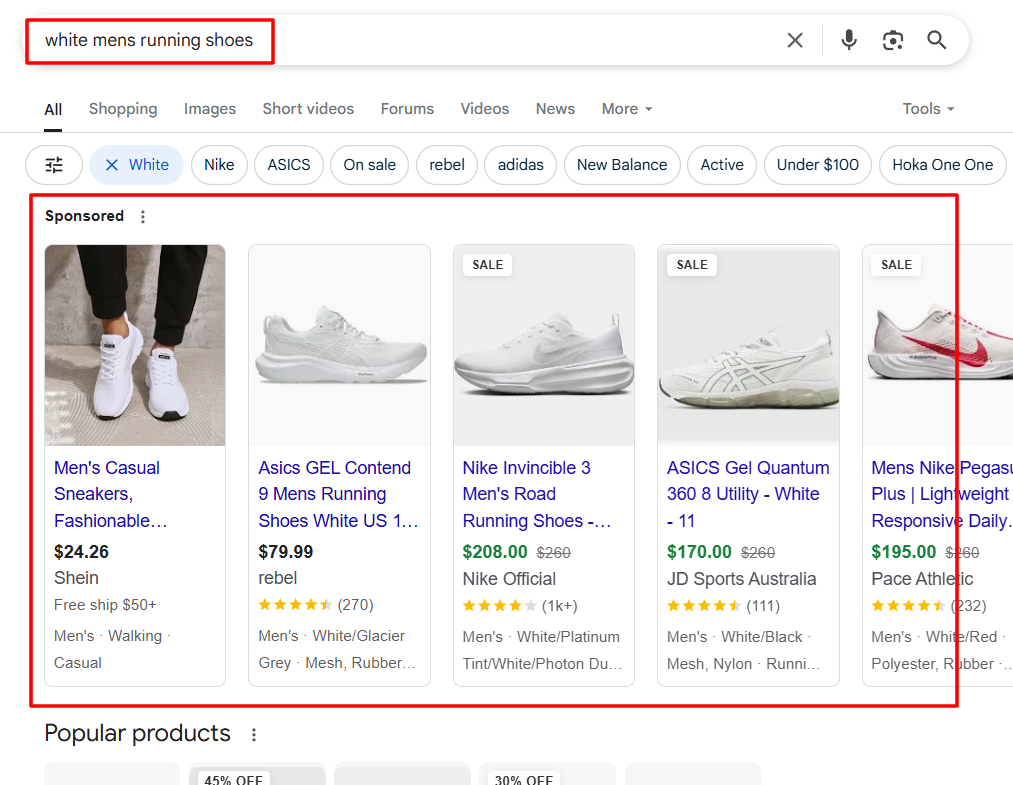Screen dimensions: 1013x785
Task: Open the all filters sliders icon chip
Action: point(54,165)
